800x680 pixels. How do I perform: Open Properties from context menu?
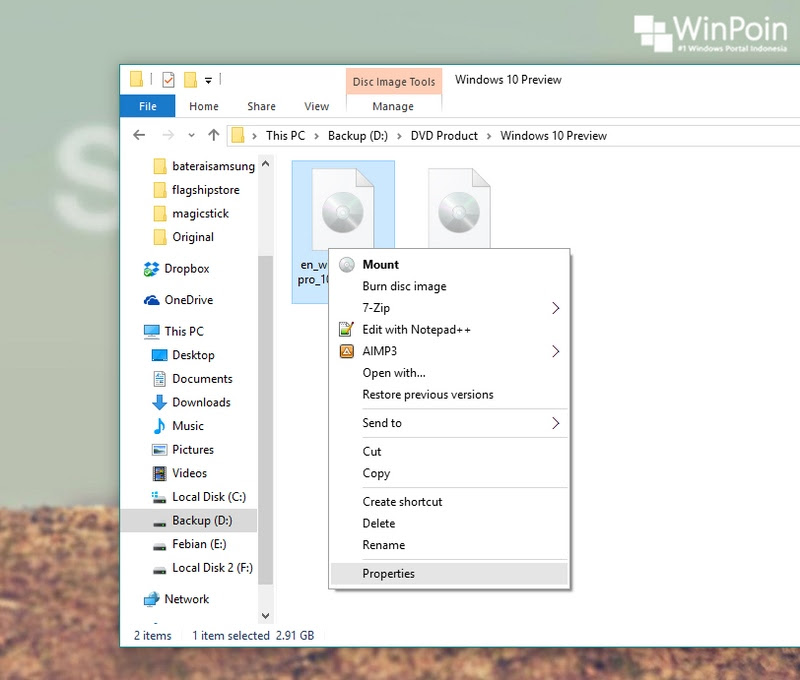449,574
